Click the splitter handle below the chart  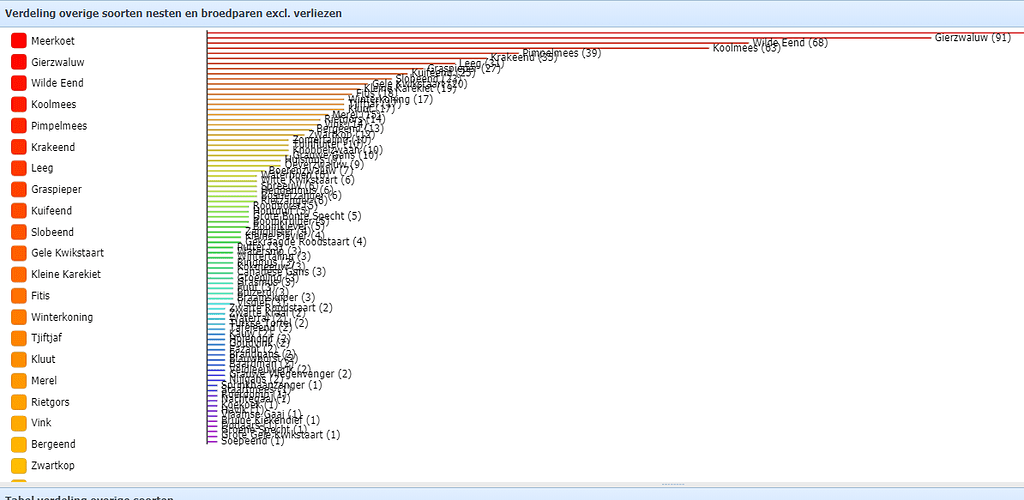click(672, 484)
